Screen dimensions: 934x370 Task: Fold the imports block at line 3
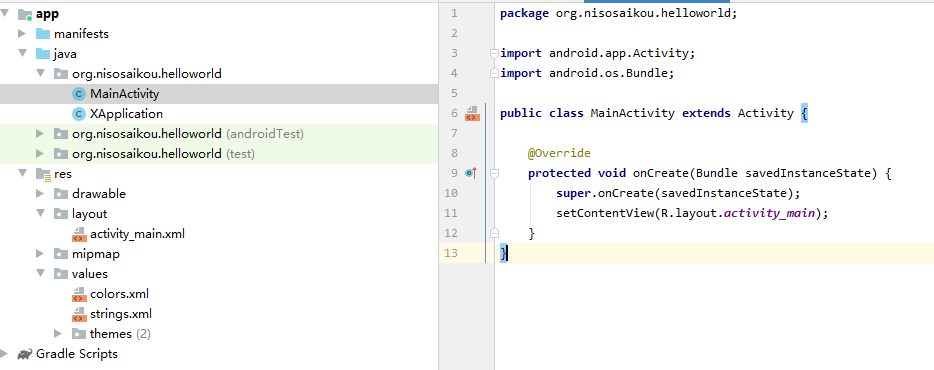[494, 53]
